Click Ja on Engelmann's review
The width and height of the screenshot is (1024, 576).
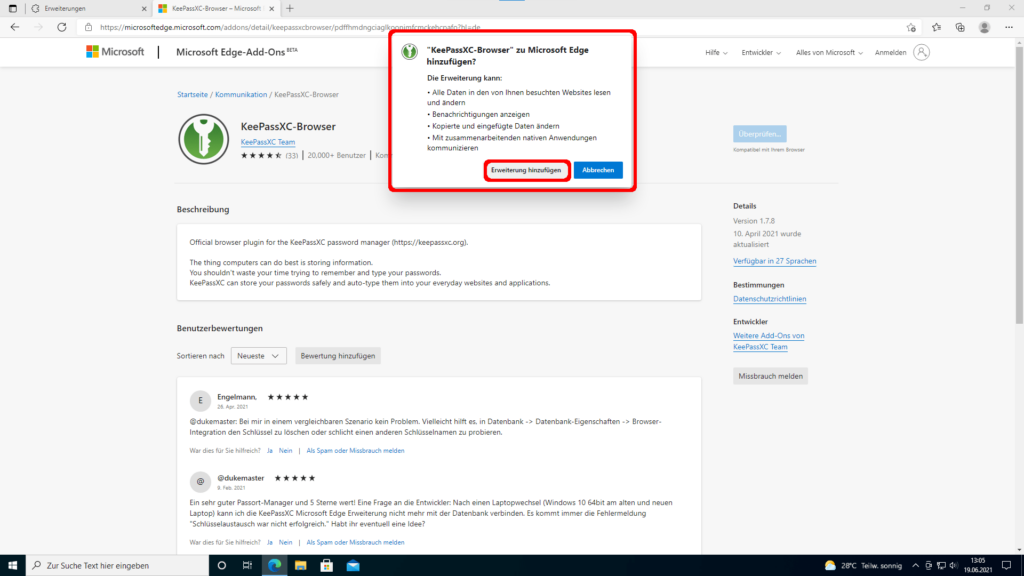270,451
